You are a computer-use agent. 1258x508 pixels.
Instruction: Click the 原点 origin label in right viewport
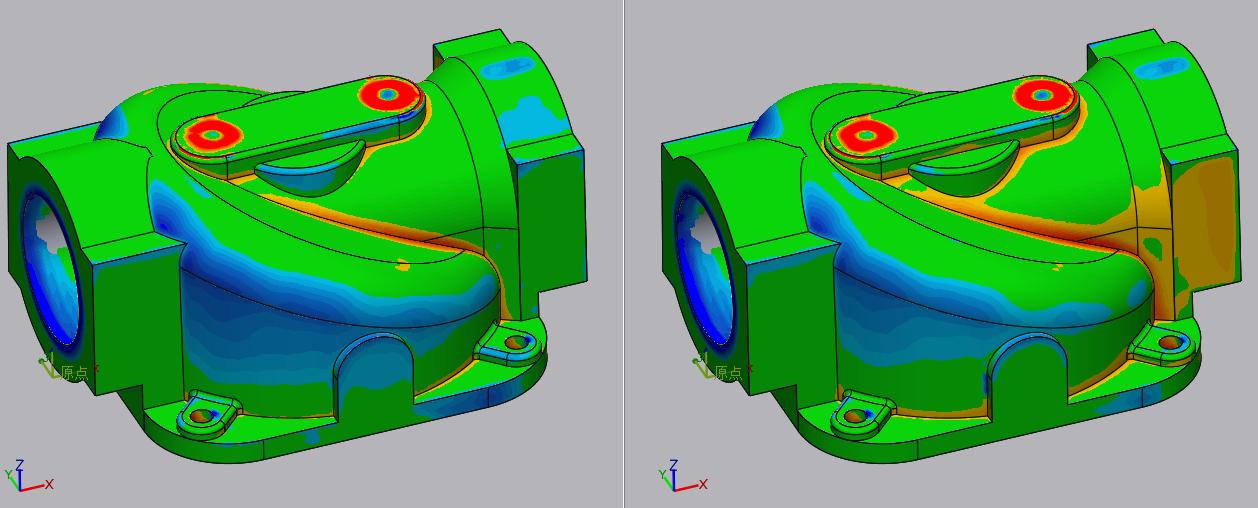(x=728, y=373)
